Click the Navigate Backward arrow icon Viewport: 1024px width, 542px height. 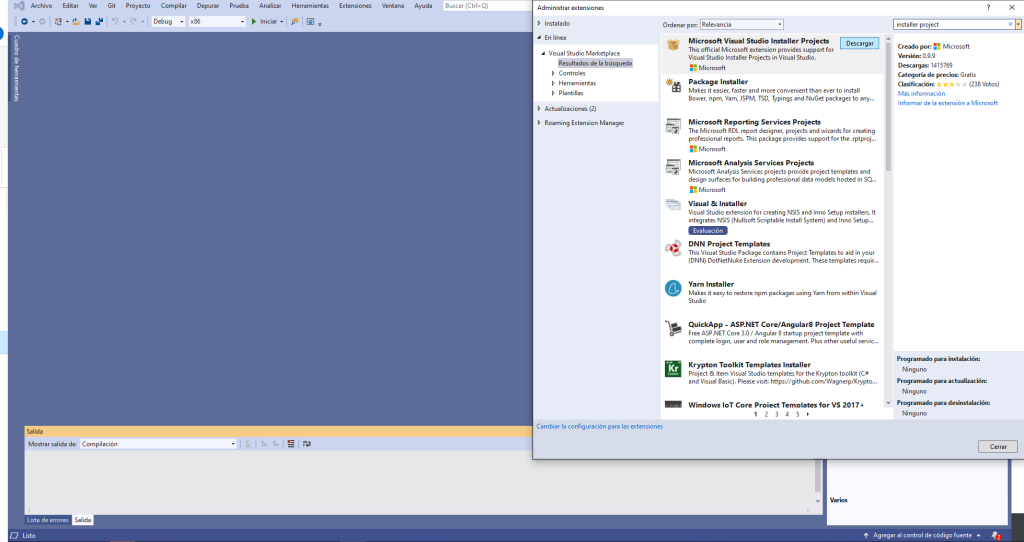click(24, 22)
